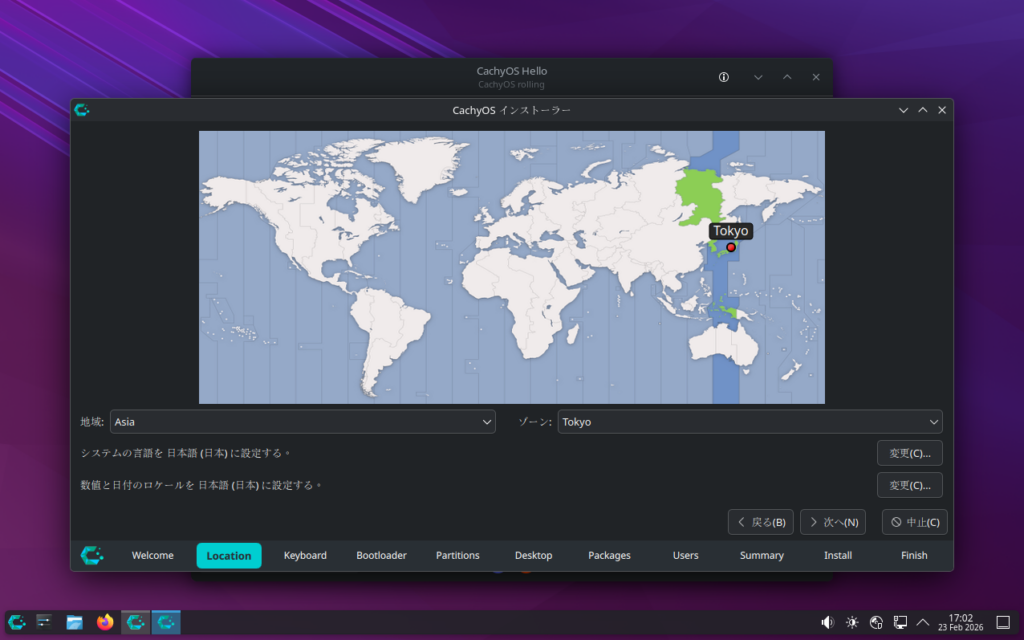
Task: Open the 地域 region dropdown showing Asia
Action: coord(302,422)
